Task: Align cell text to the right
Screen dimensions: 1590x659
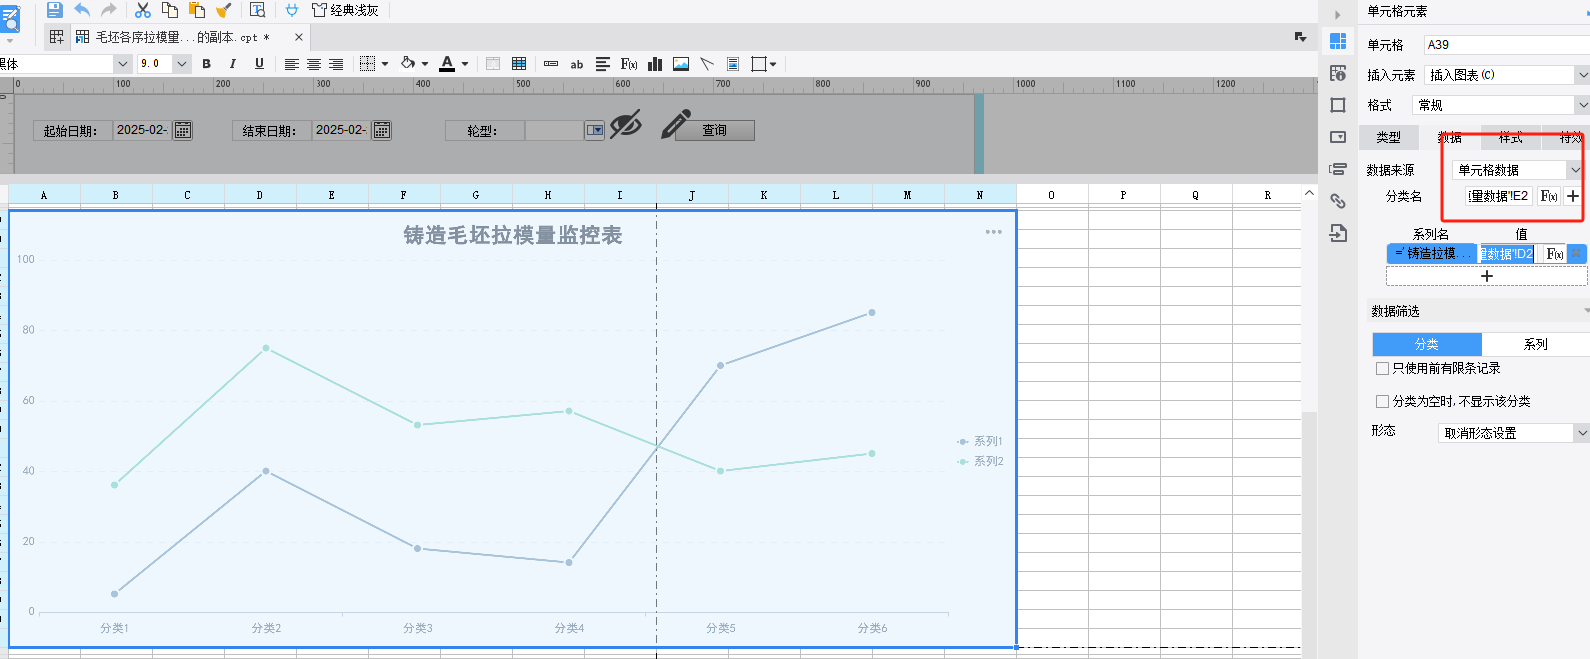Action: click(x=336, y=64)
